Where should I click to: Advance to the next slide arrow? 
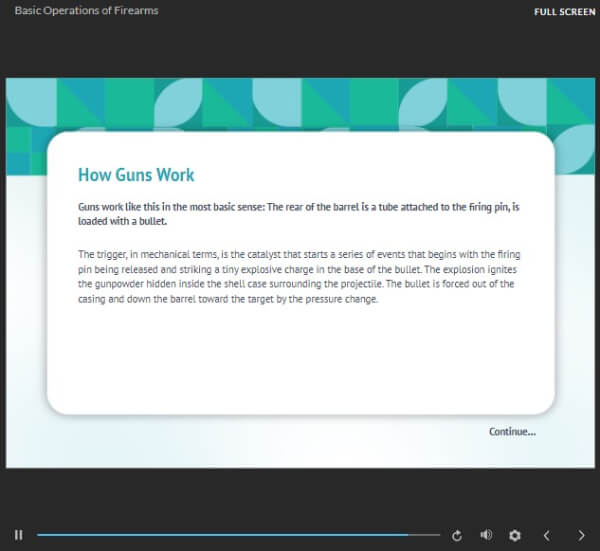[x=581, y=535]
